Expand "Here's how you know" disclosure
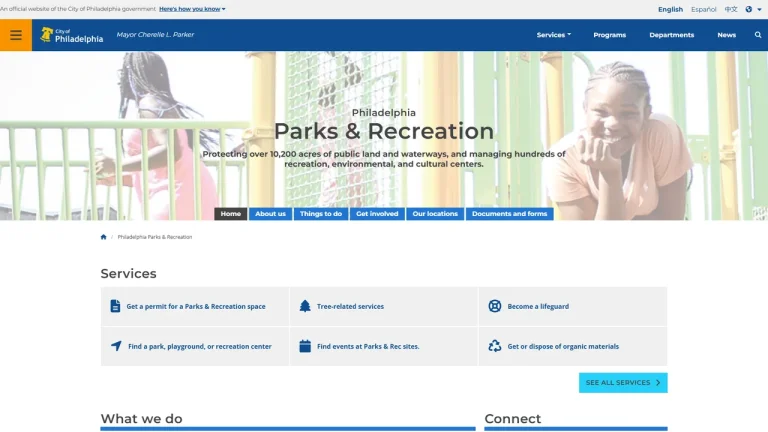768x432 pixels. click(x=192, y=9)
